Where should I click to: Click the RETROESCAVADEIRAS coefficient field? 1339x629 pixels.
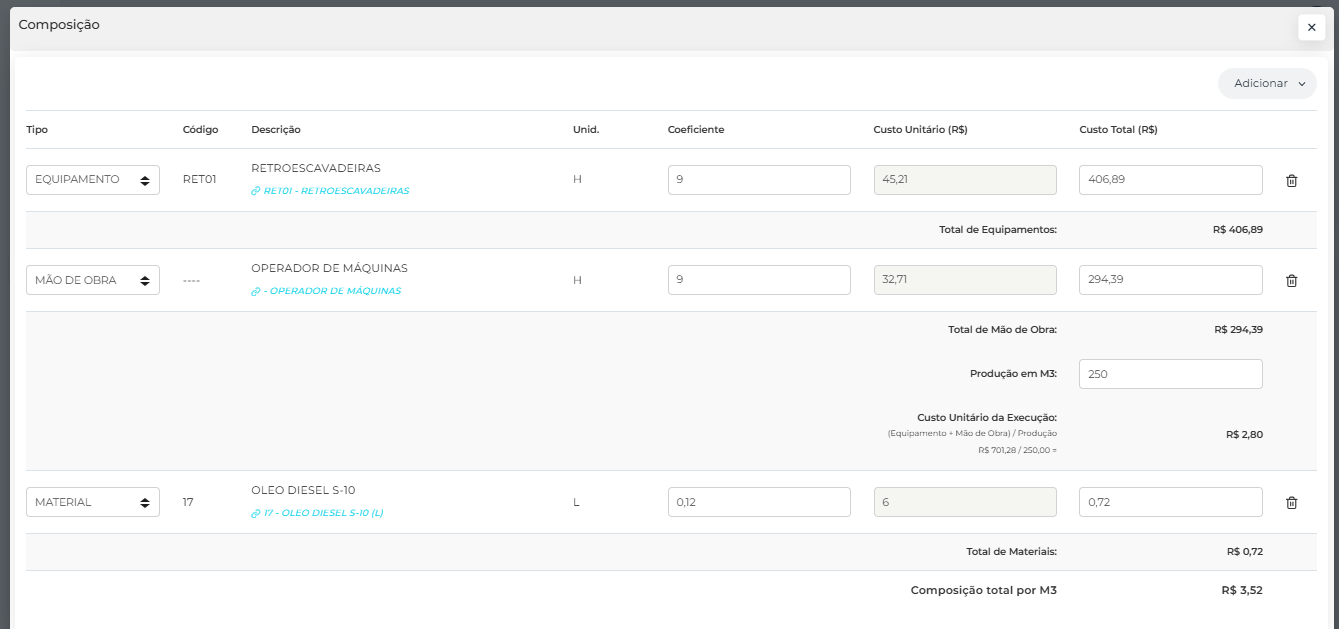(x=759, y=180)
